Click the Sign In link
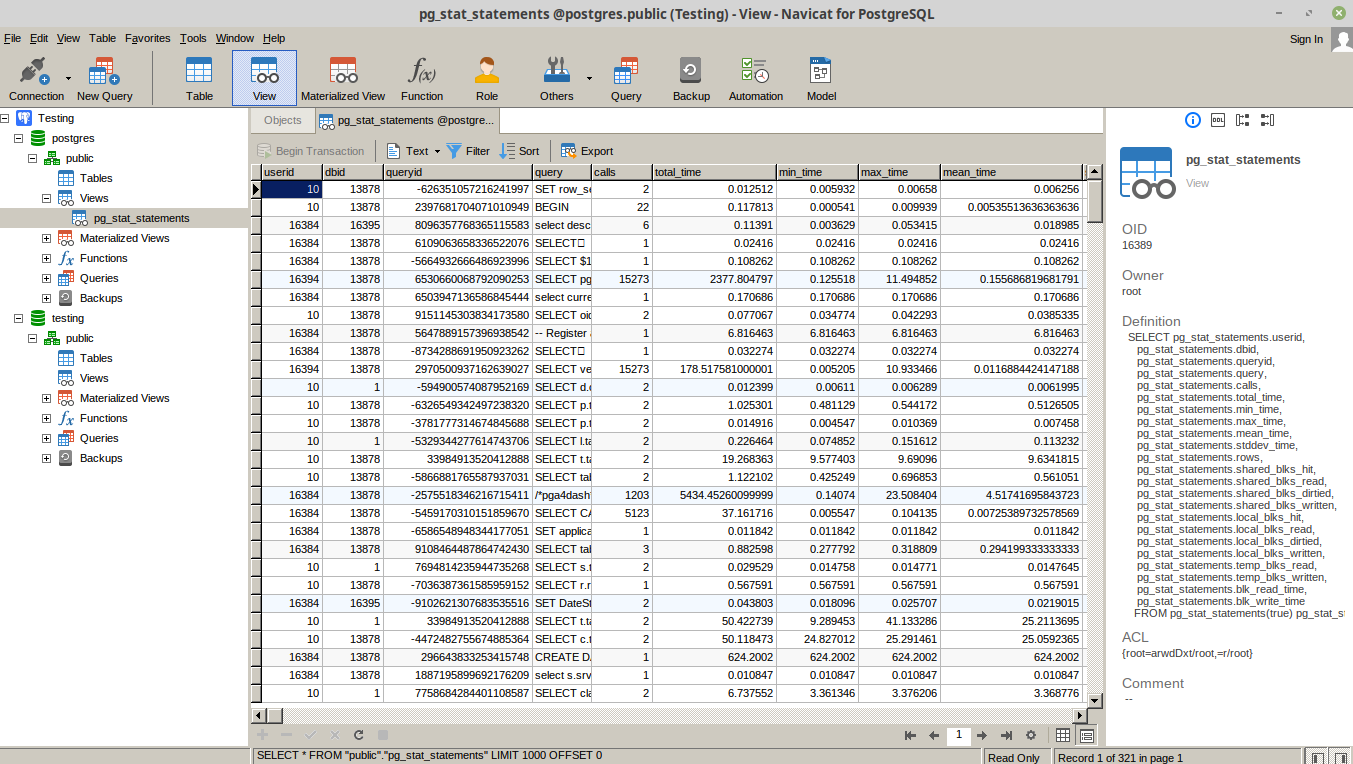This screenshot has width=1353, height=764. click(x=1306, y=39)
